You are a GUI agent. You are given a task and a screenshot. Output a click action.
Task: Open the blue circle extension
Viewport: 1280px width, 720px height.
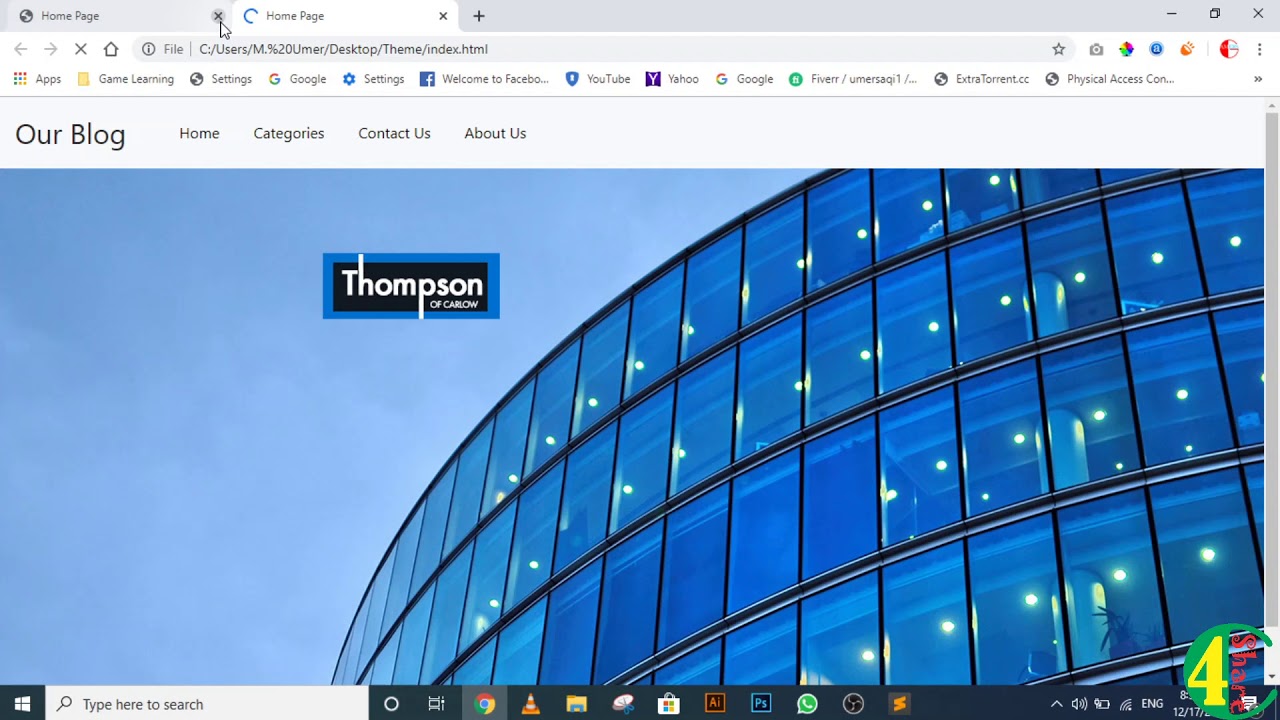click(1157, 49)
